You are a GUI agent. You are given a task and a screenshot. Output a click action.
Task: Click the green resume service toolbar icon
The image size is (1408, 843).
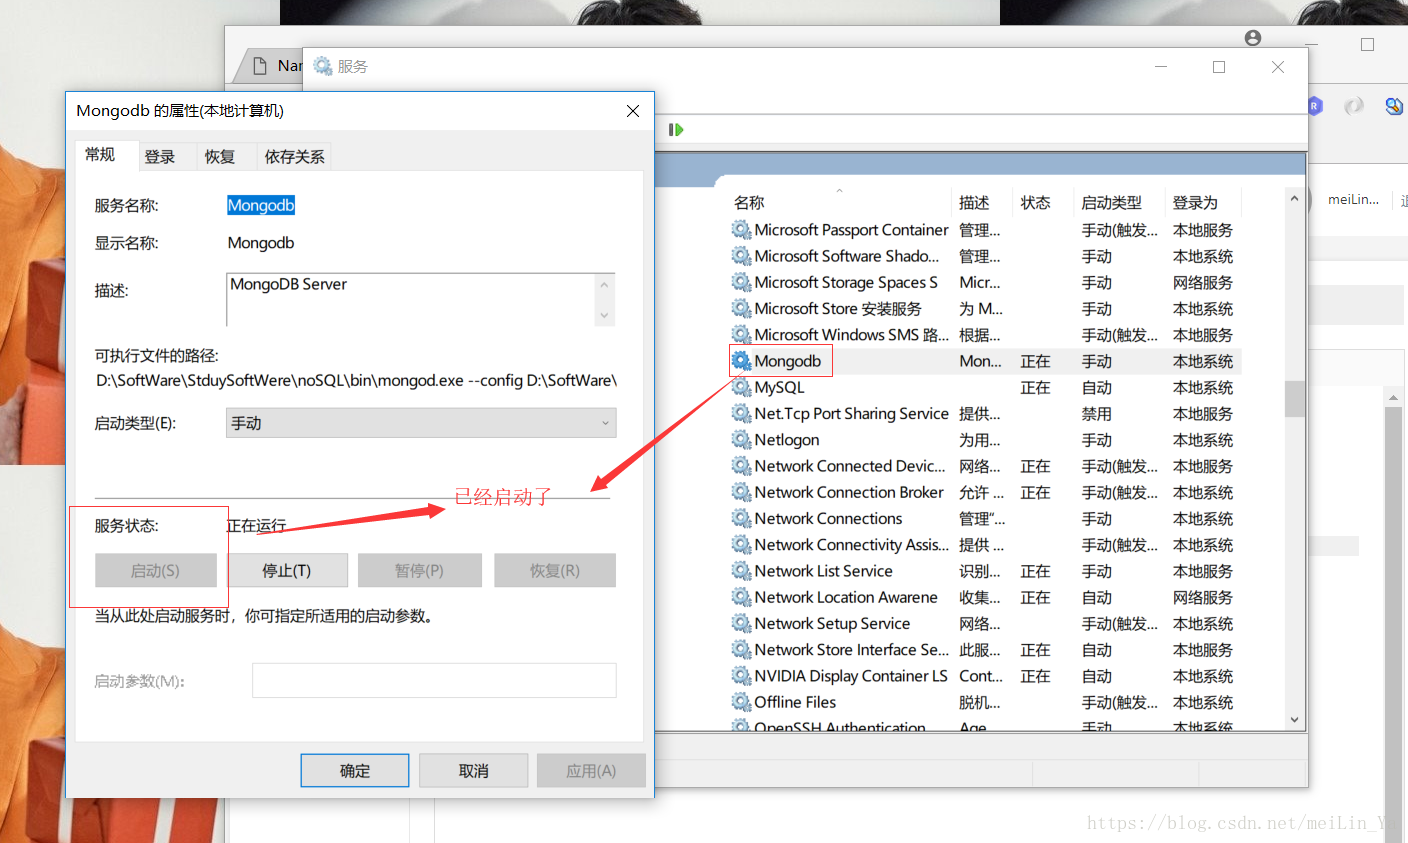pos(676,130)
